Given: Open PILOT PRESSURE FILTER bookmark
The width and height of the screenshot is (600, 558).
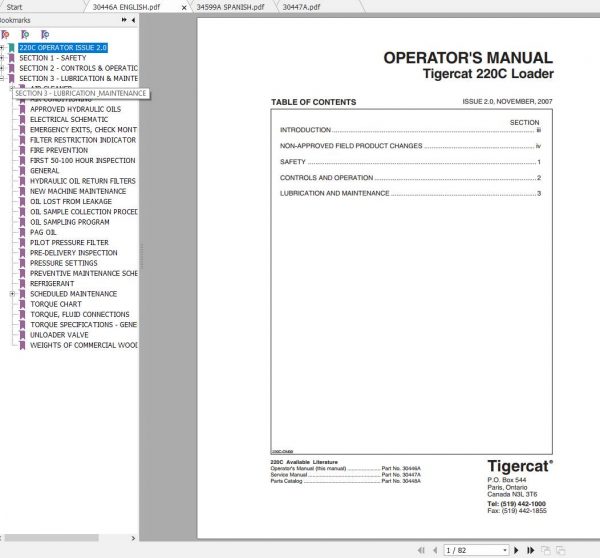Looking at the screenshot, I should point(69,243).
